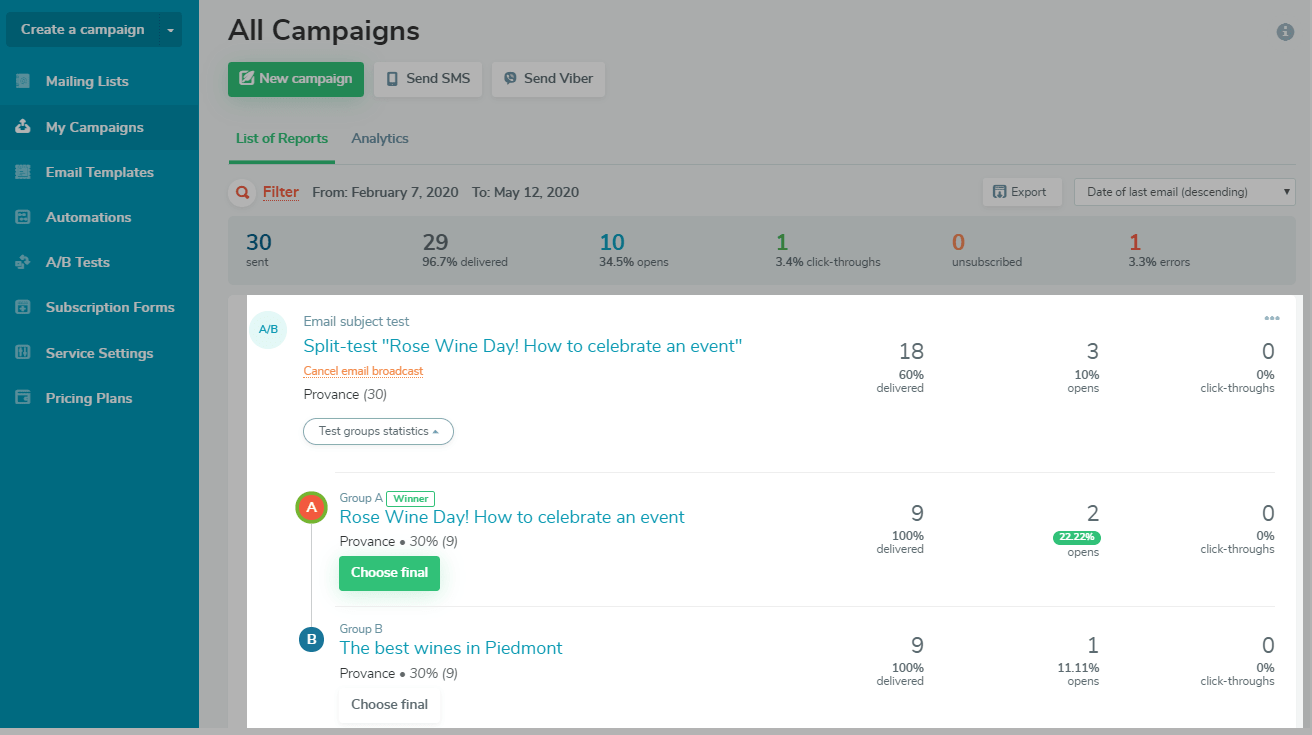This screenshot has width=1312, height=735.
Task: Click the Mailing Lists sidebar icon
Action: (x=23, y=81)
